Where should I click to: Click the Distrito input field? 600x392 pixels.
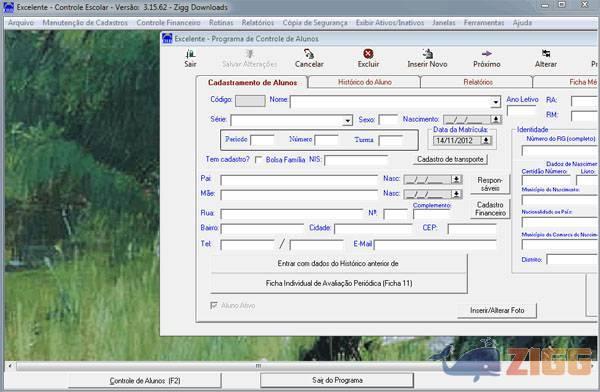click(572, 260)
